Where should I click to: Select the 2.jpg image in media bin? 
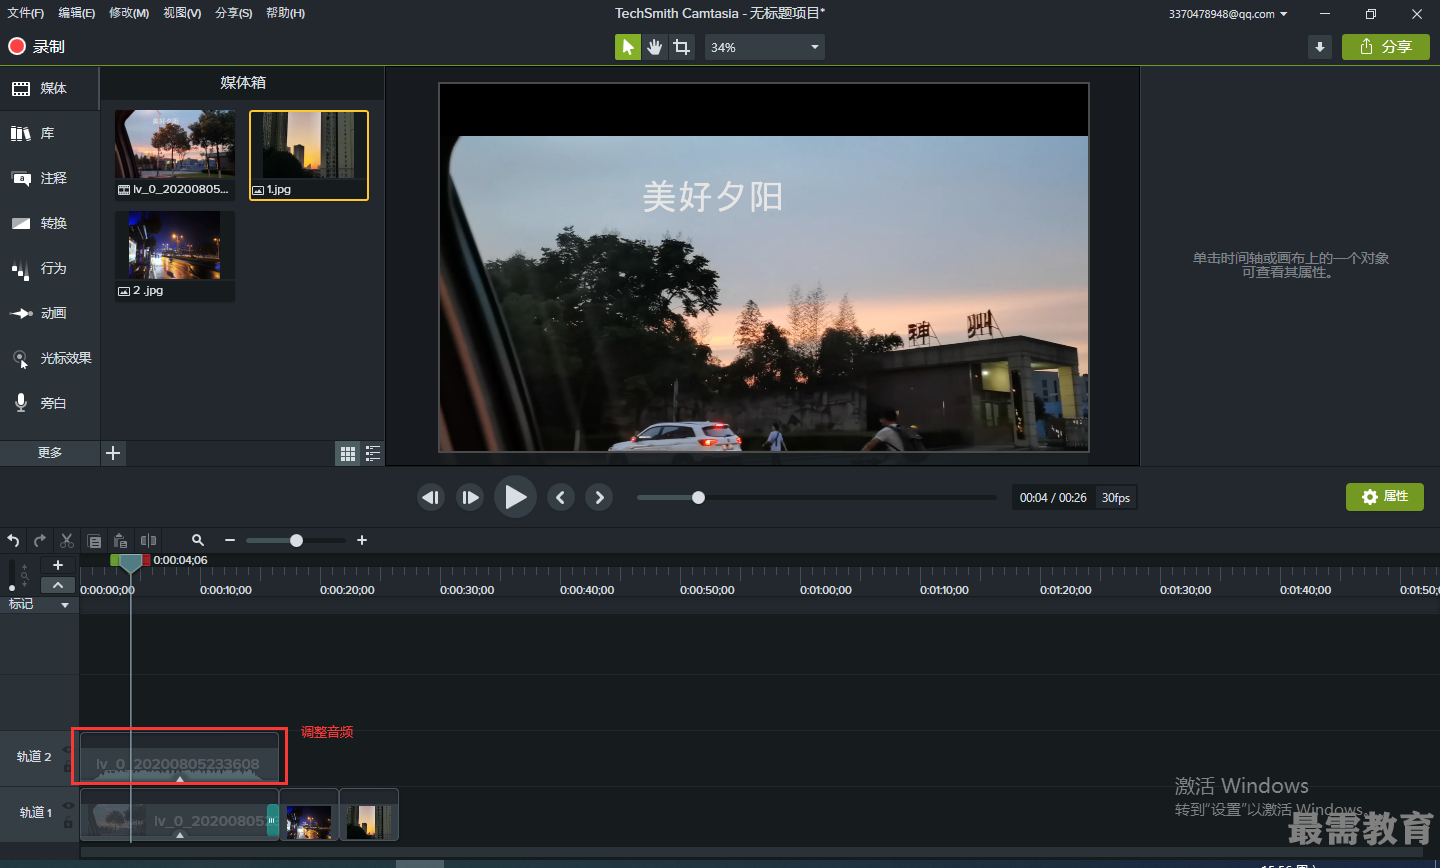click(x=175, y=256)
